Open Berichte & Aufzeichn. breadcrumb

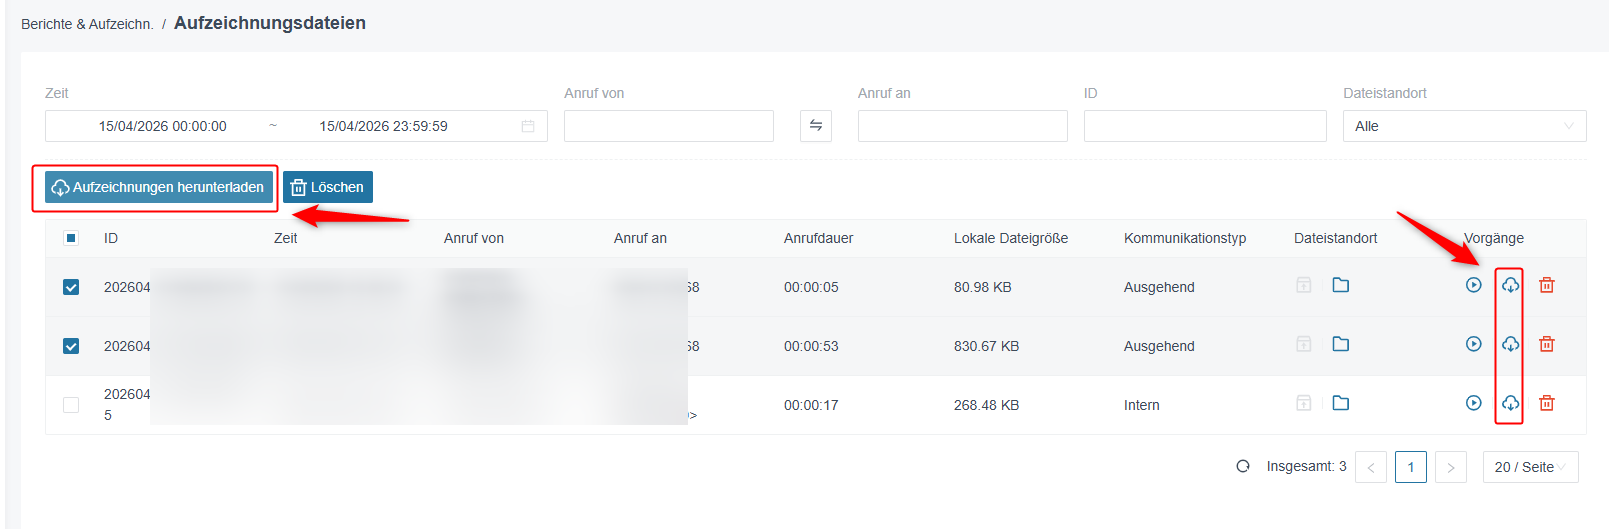[x=87, y=24]
